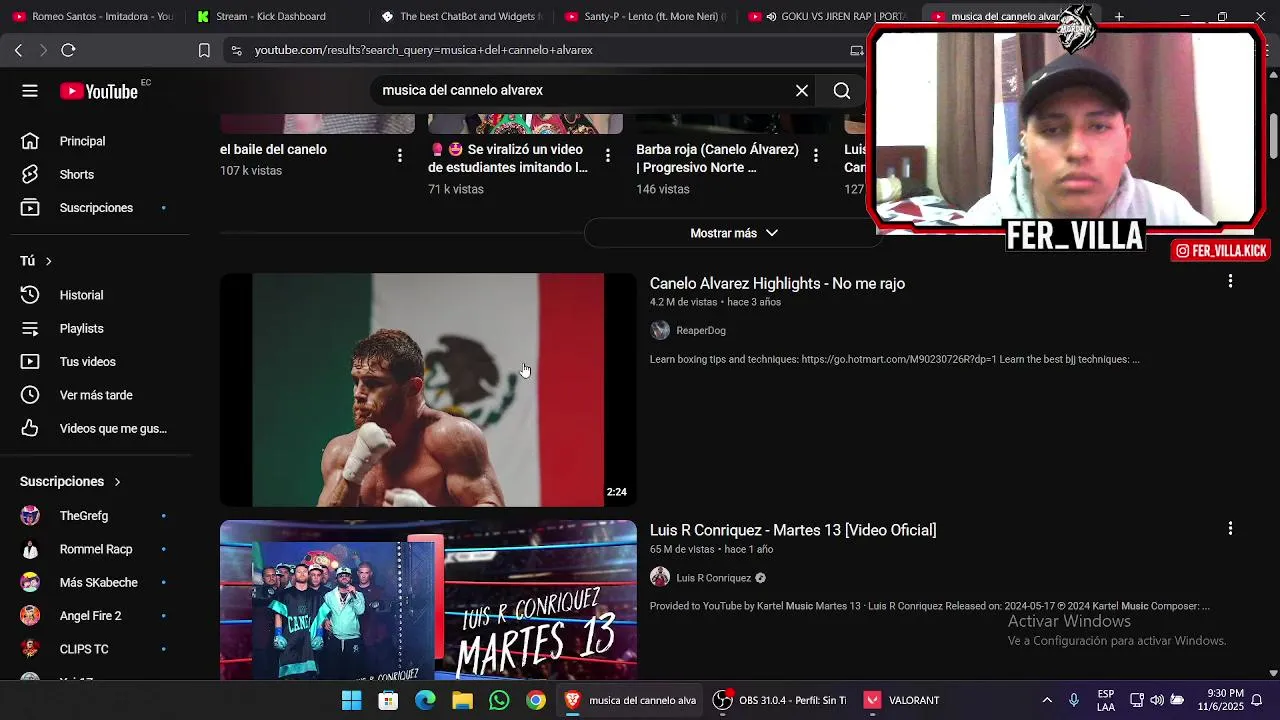This screenshot has width=1280, height=720.
Task: Run search with the magnifier button
Action: tap(842, 91)
